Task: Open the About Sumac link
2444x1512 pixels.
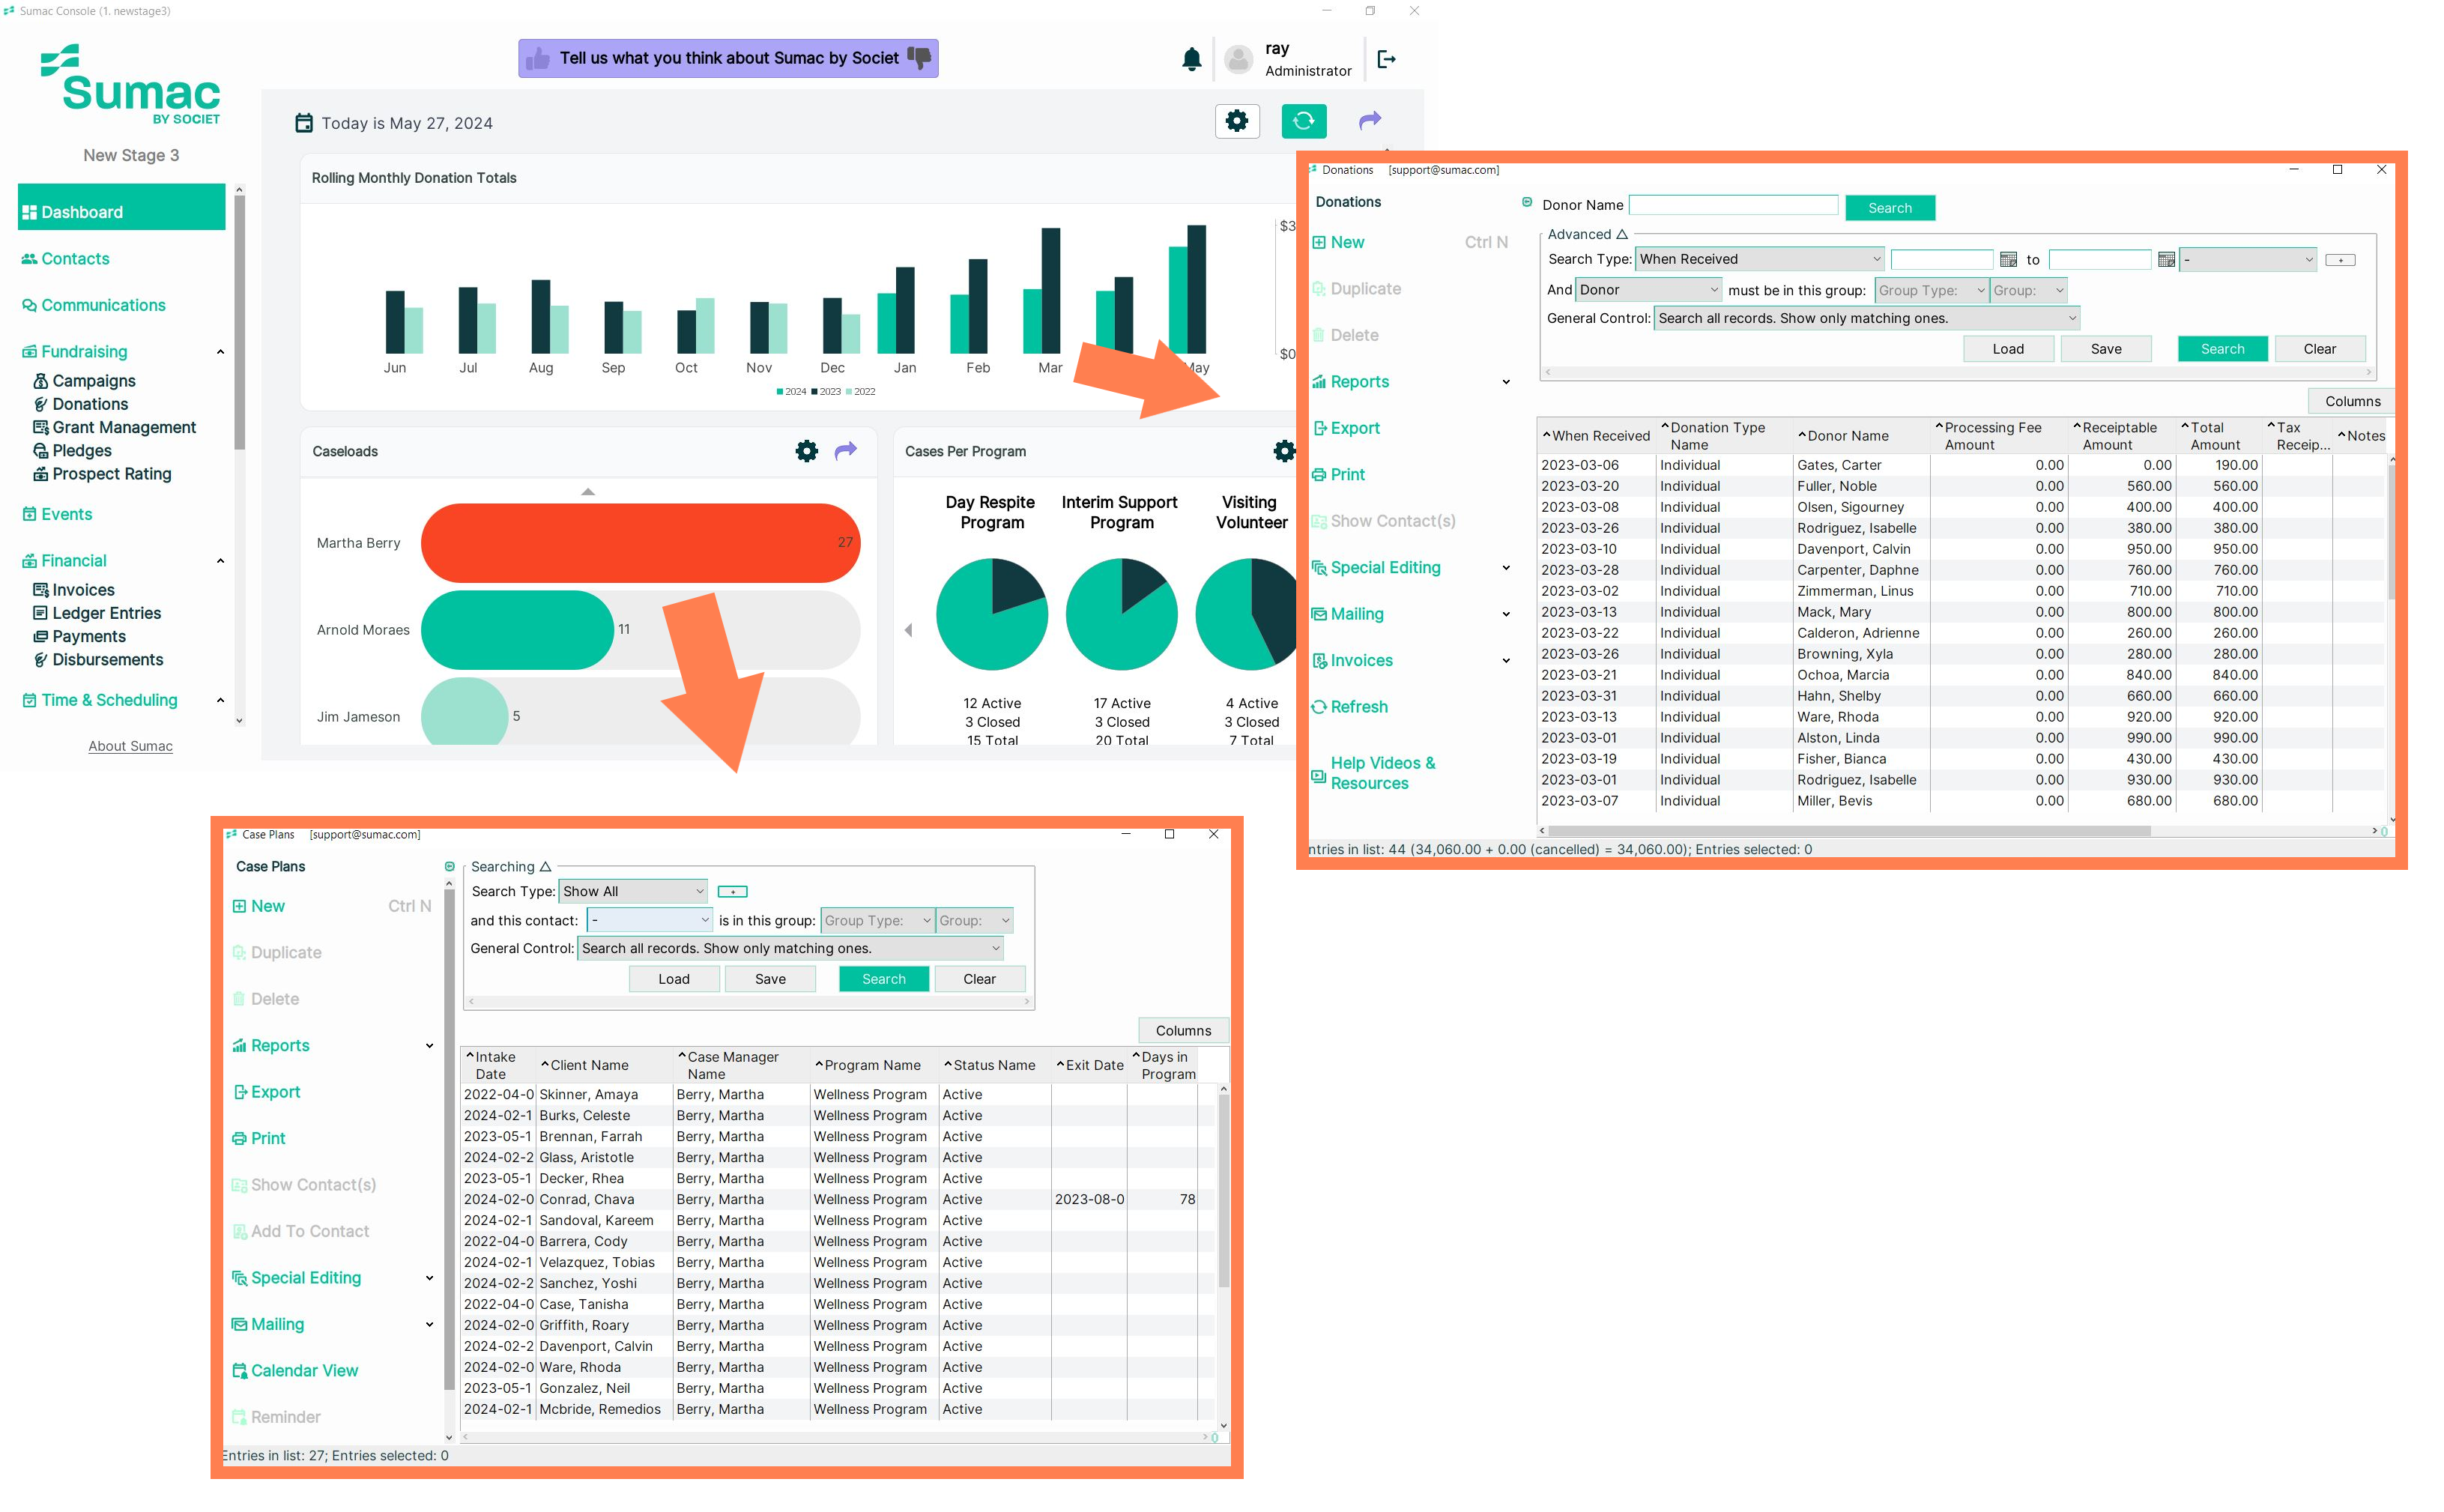Action: 130,746
